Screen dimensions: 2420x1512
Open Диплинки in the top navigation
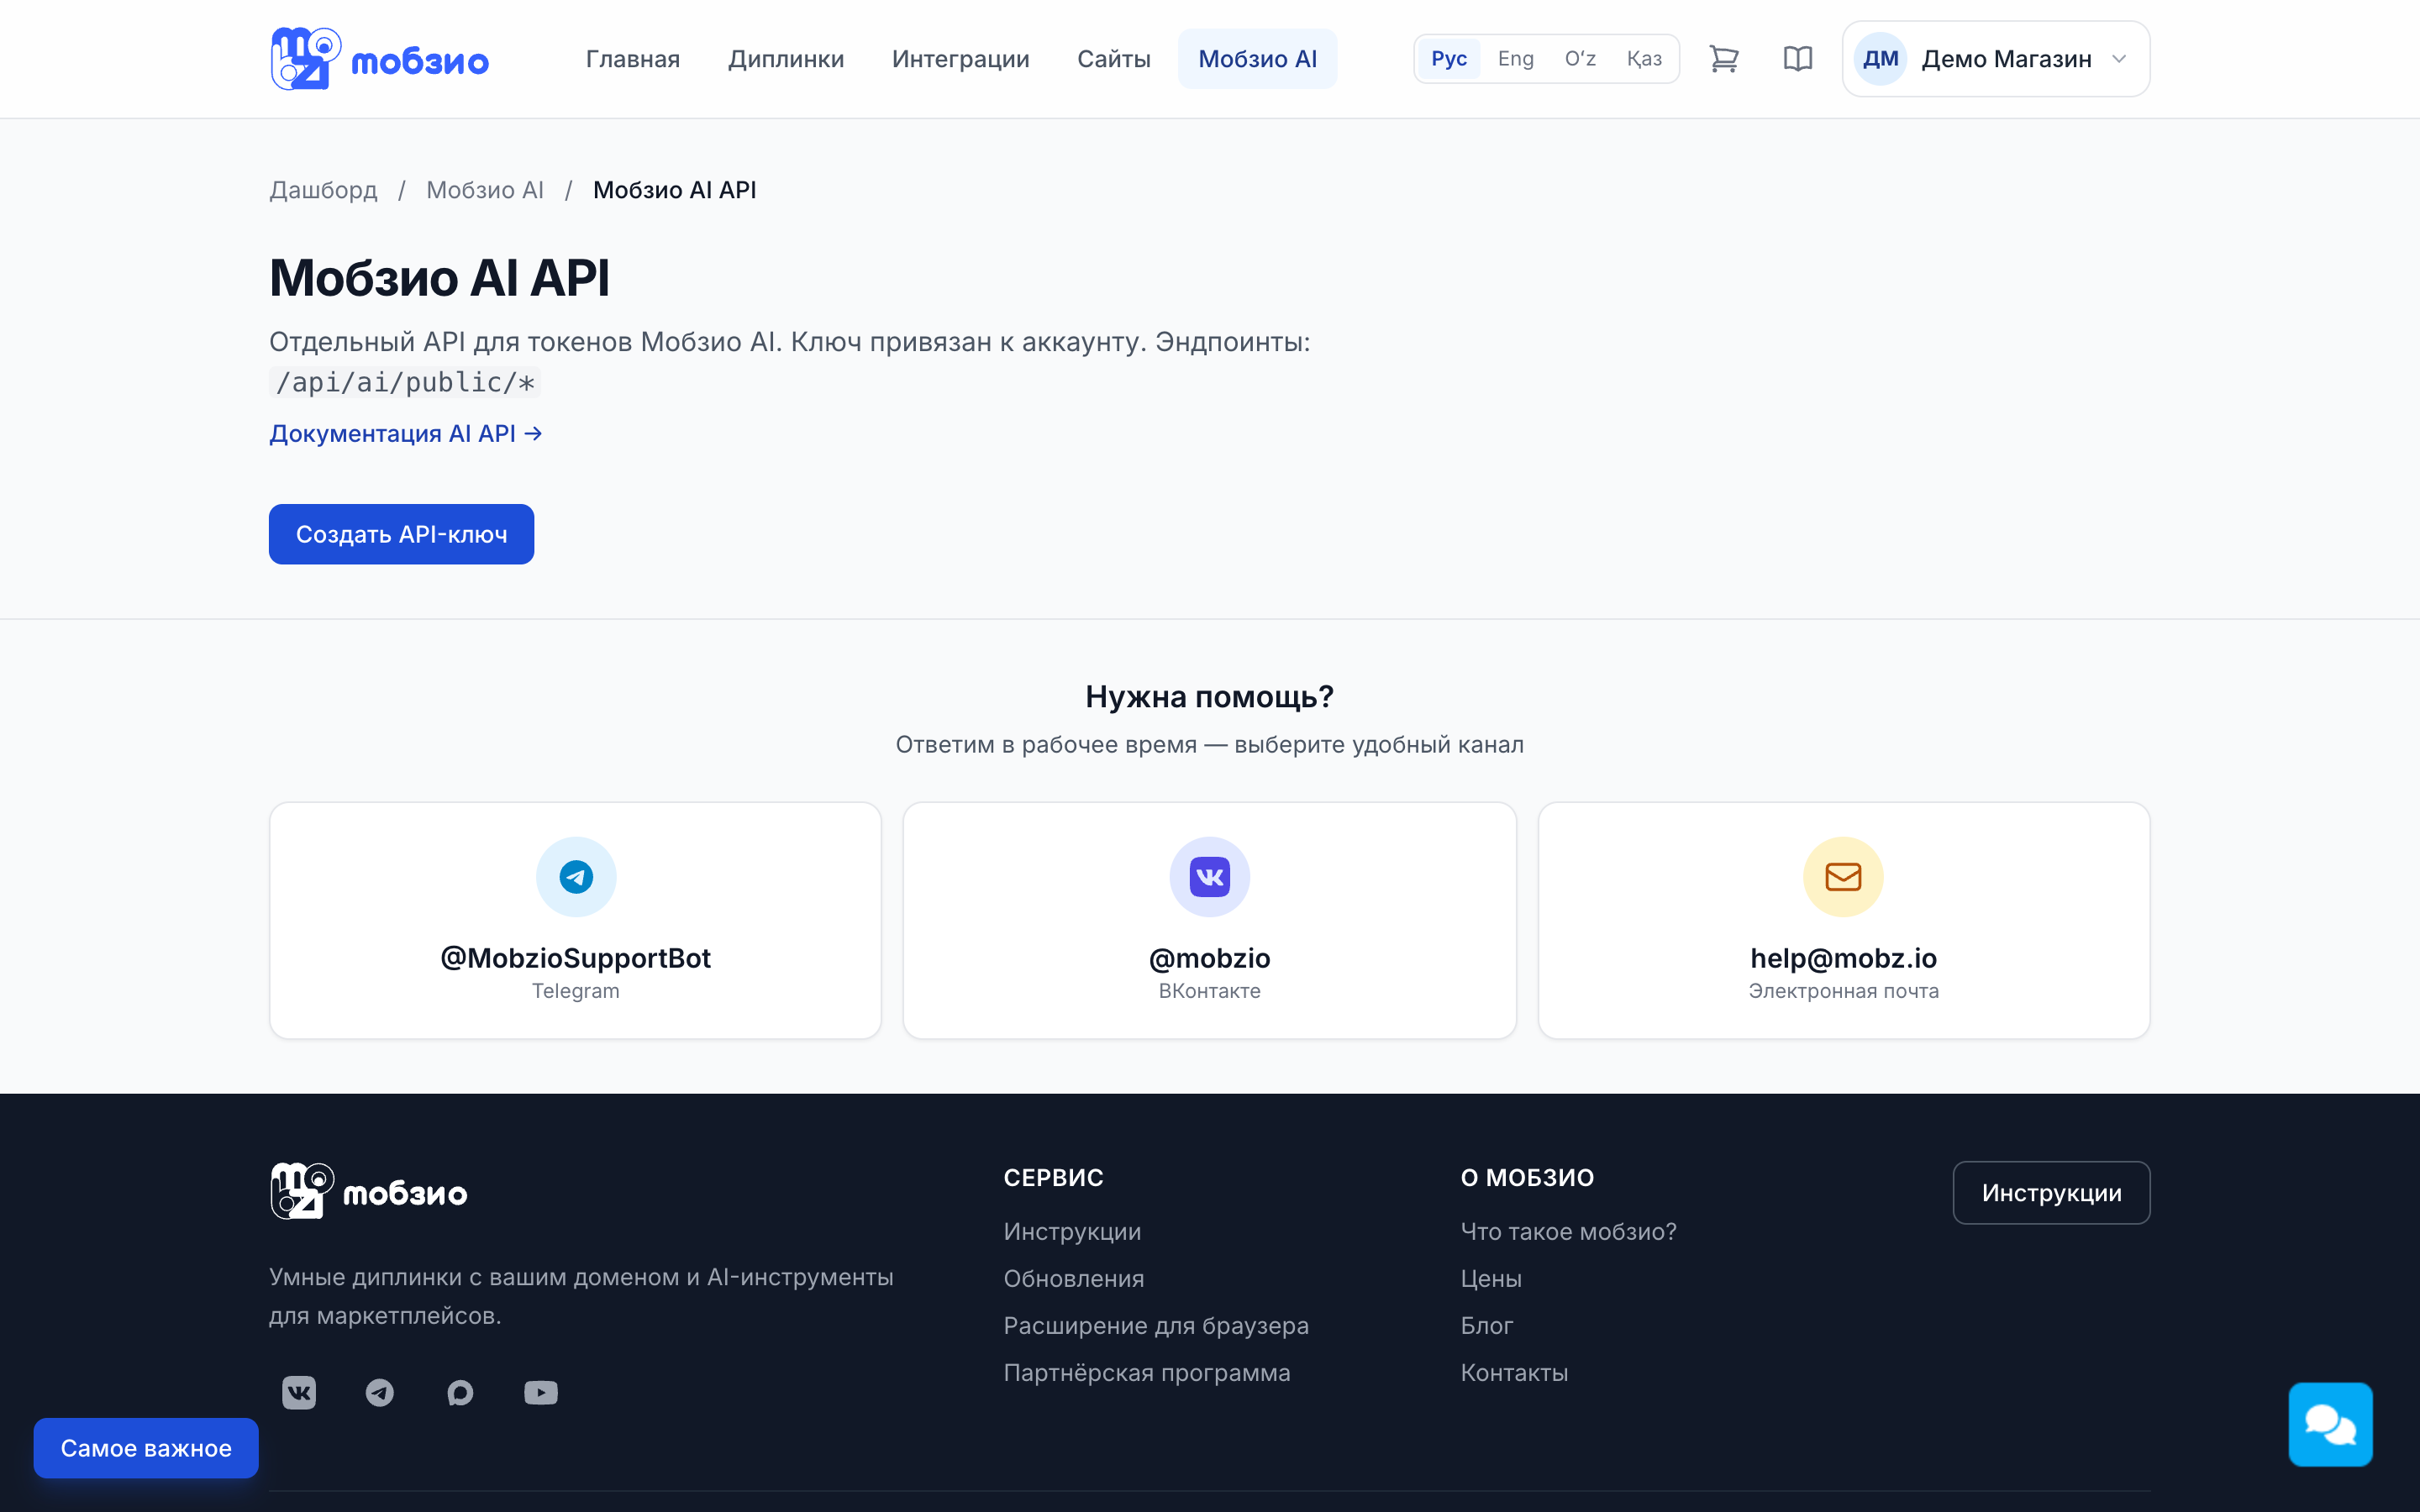point(786,59)
